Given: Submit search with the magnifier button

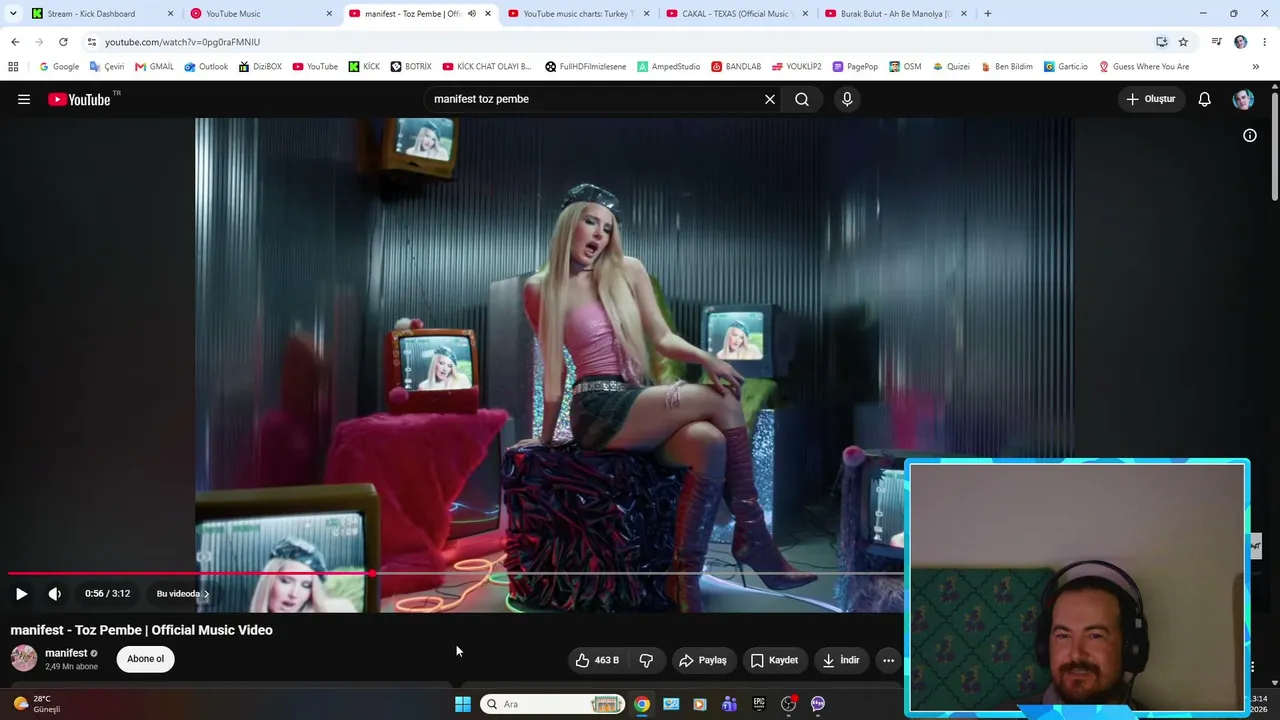Looking at the screenshot, I should click(802, 99).
